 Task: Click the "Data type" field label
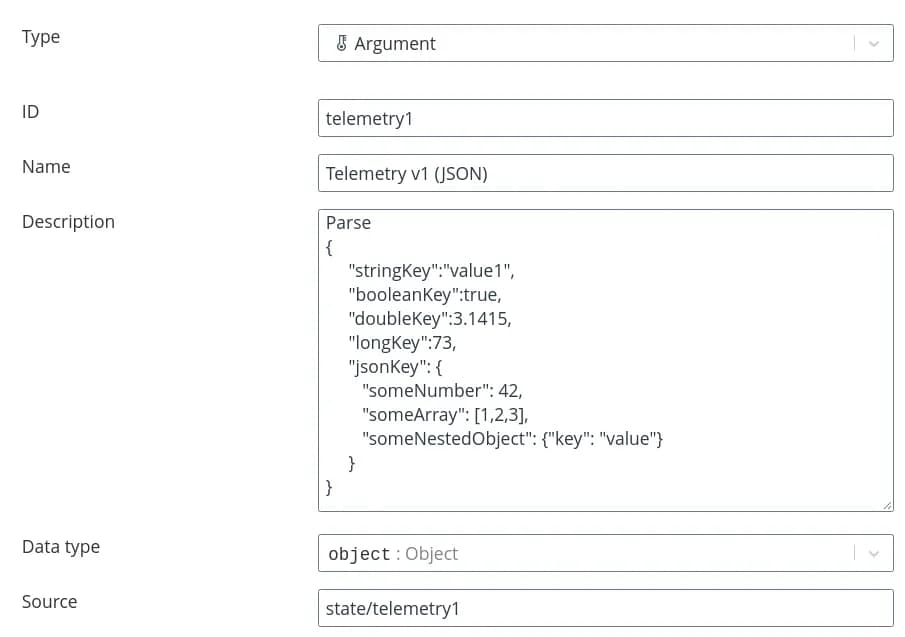(61, 547)
